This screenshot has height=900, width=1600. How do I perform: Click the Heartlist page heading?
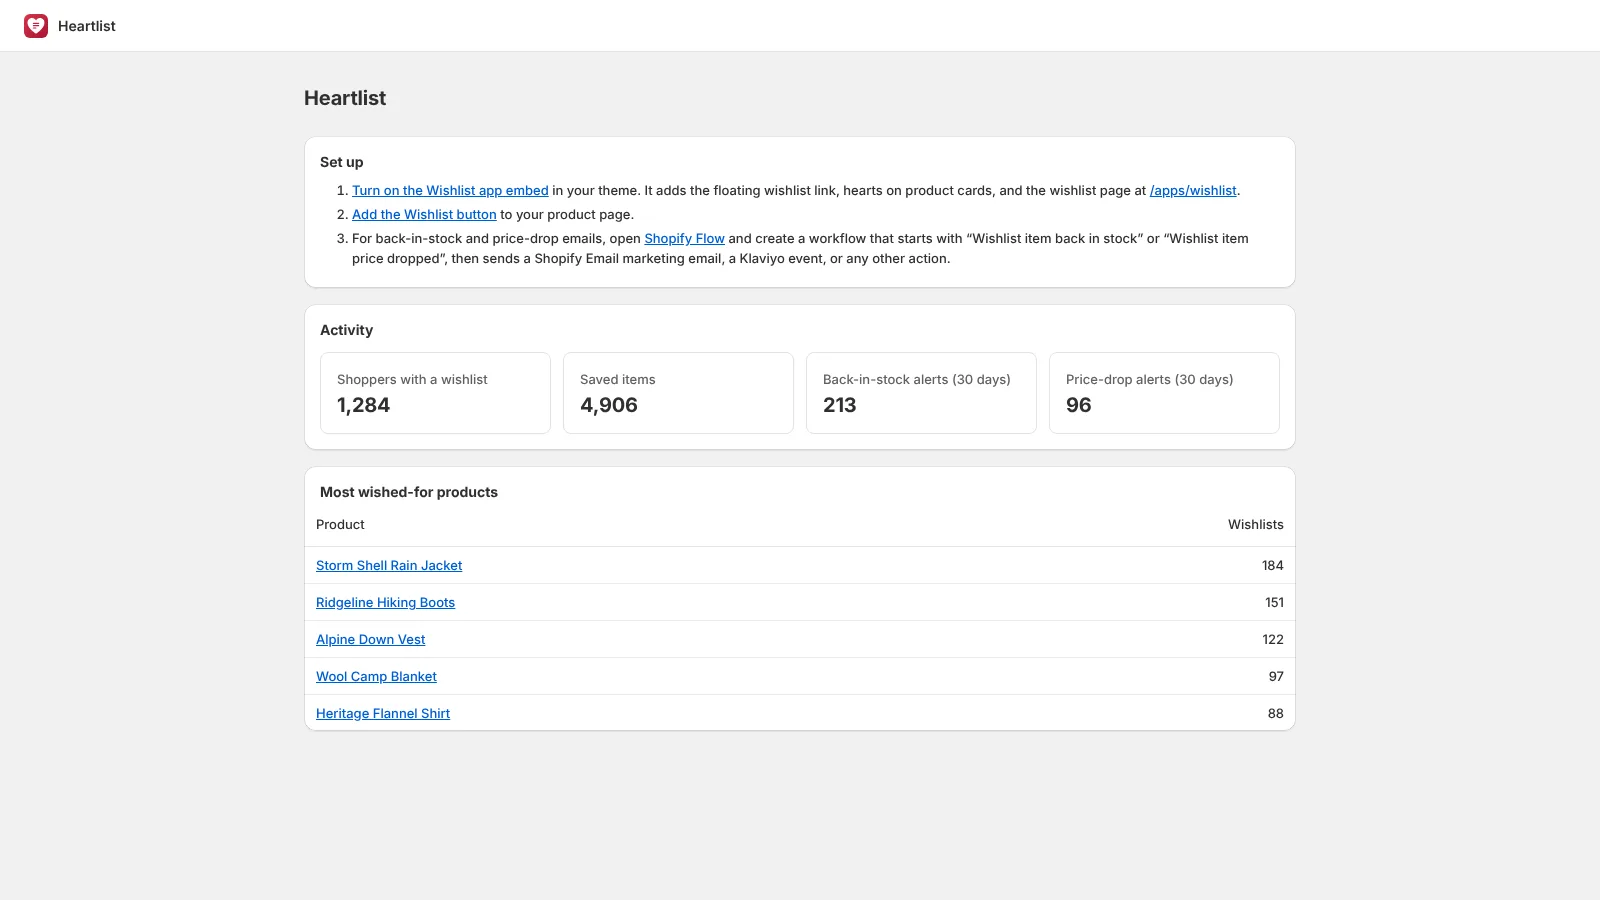click(x=345, y=98)
